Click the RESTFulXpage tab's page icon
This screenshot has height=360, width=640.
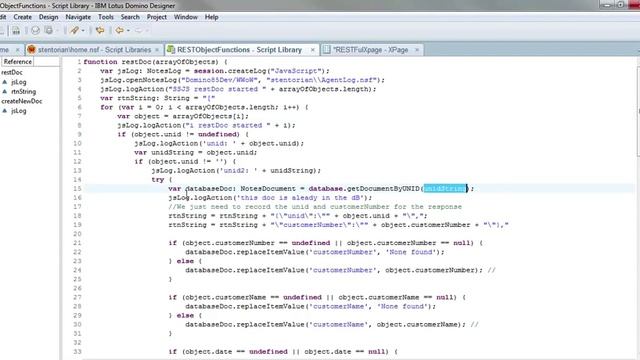[x=327, y=49]
